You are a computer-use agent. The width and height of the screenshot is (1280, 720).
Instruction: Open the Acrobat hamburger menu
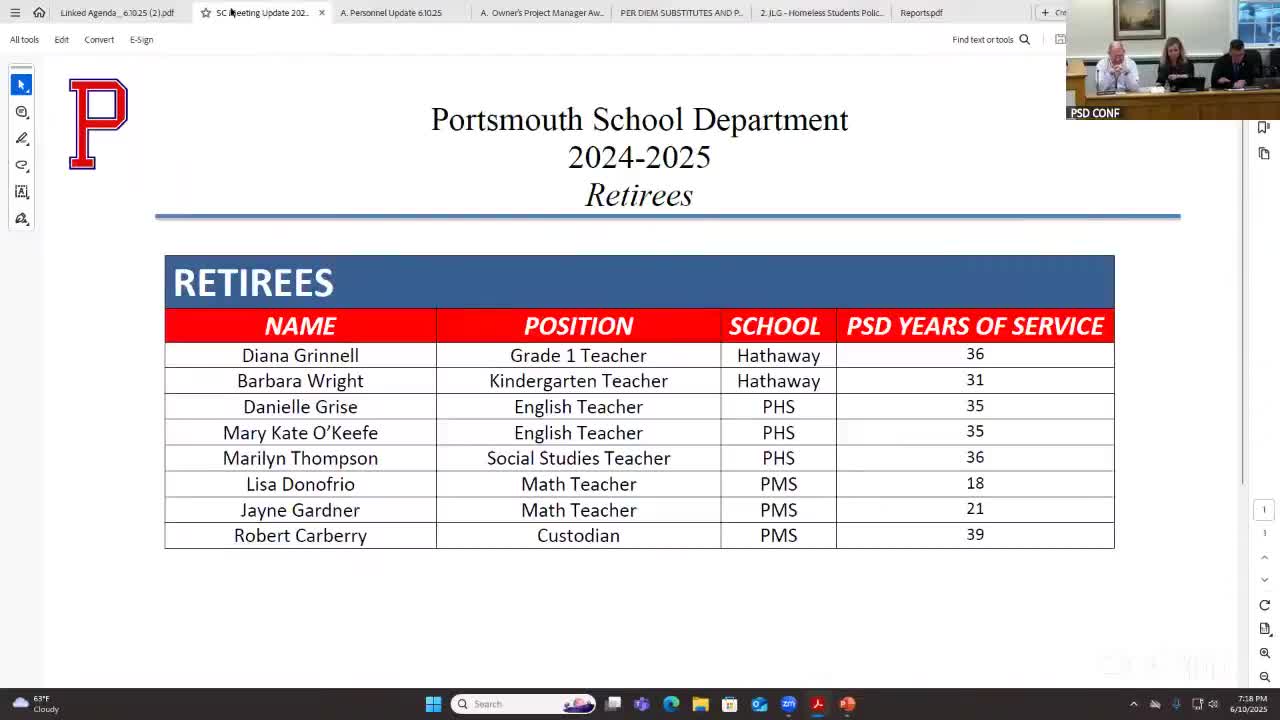[15, 13]
